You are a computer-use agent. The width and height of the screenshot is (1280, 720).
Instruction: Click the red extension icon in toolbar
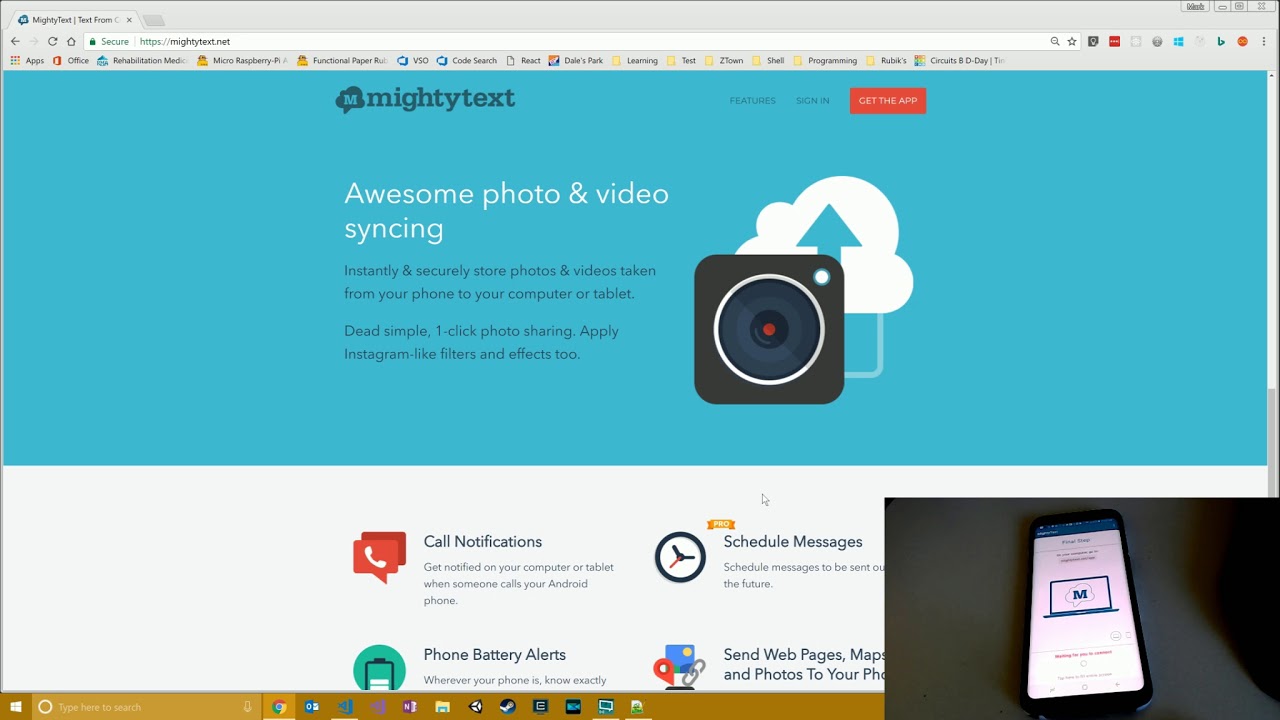[1115, 41]
